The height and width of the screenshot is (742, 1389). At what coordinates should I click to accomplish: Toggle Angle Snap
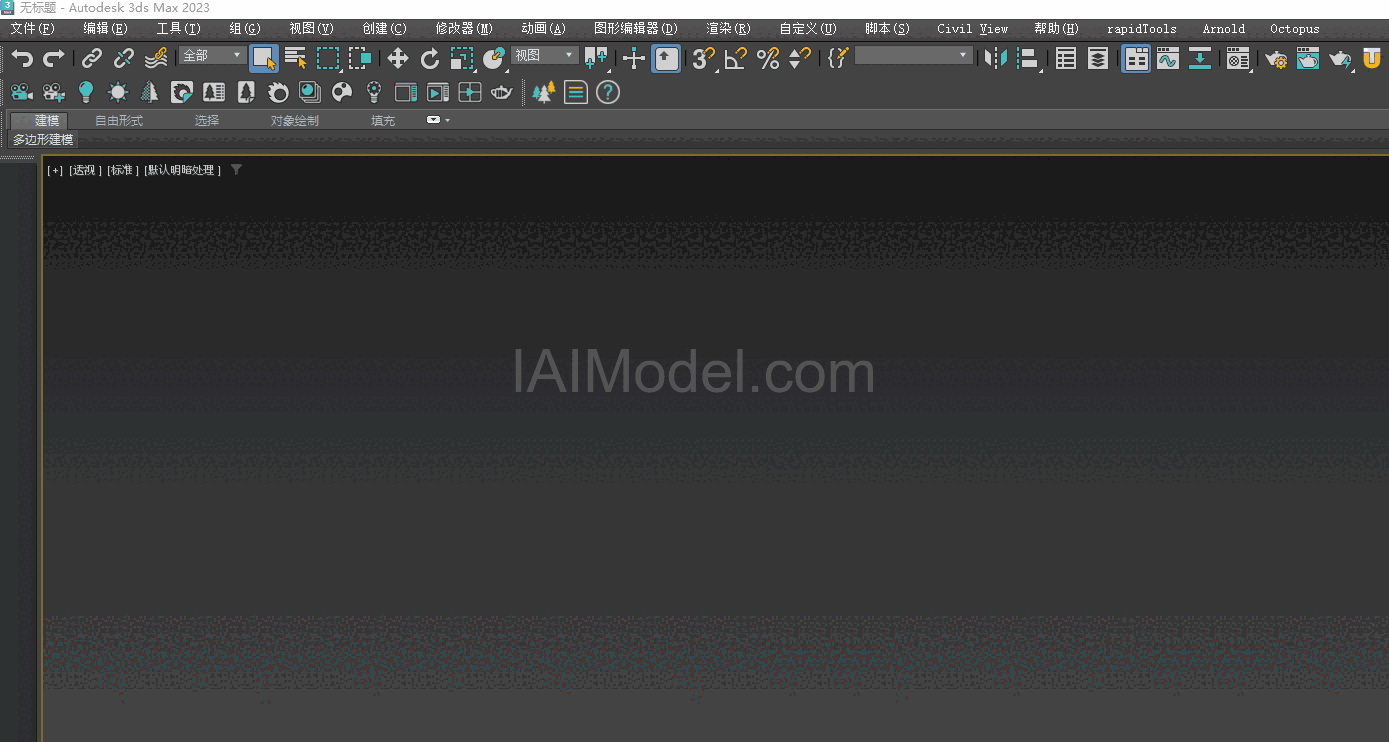[x=736, y=58]
